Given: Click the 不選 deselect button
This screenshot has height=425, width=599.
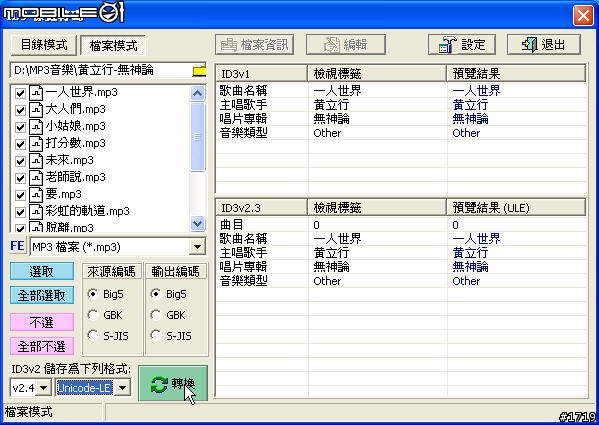Looking at the screenshot, I should click(x=42, y=322).
